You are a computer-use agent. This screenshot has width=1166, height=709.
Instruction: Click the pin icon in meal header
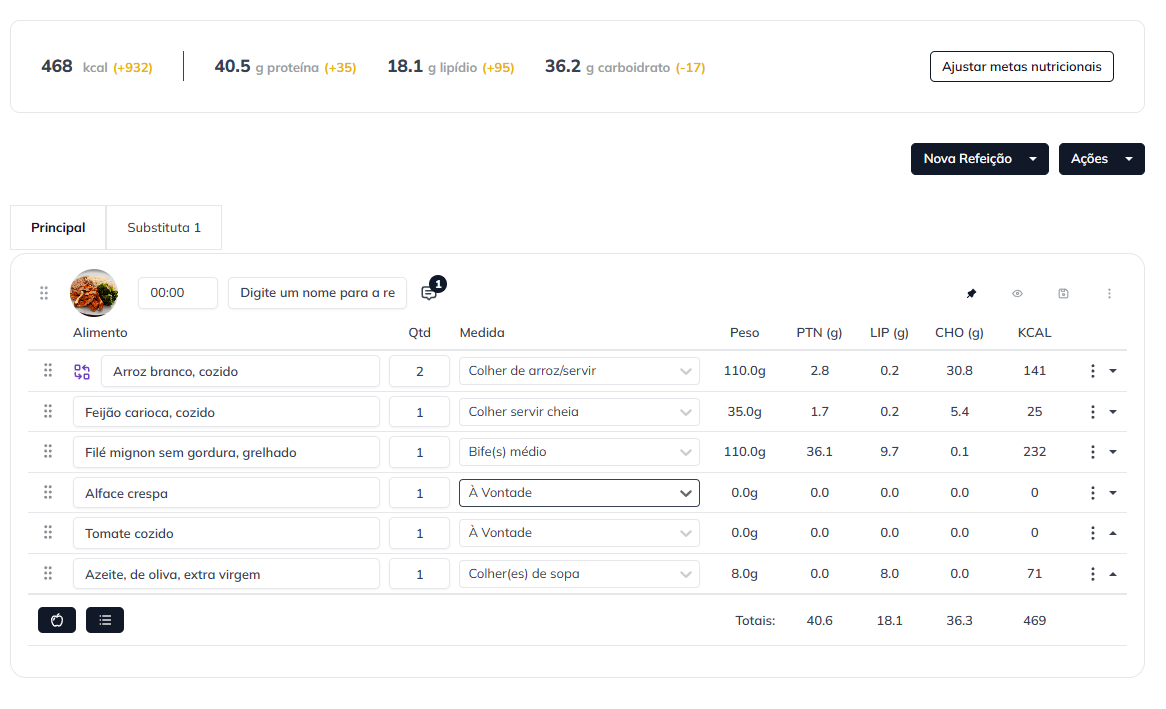click(971, 294)
